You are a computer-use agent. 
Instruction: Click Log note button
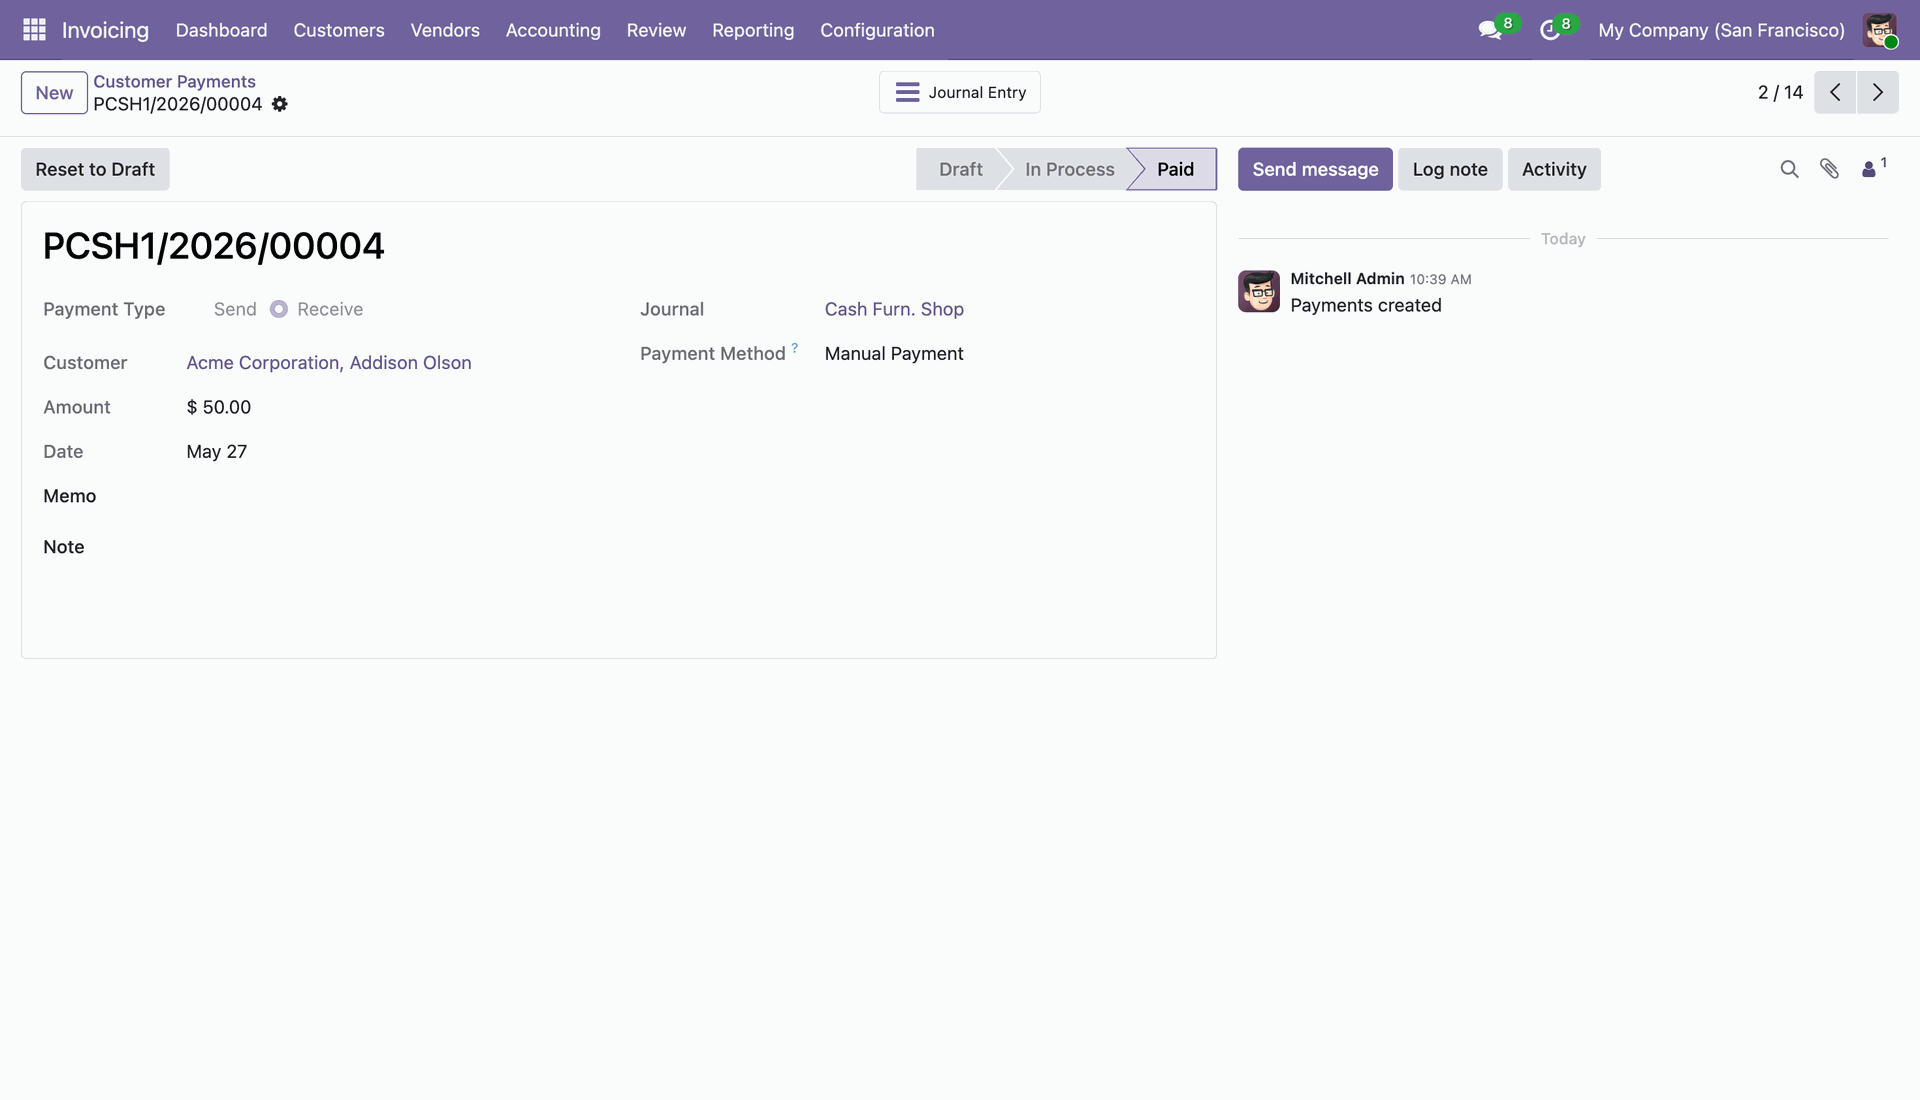pyautogui.click(x=1450, y=169)
